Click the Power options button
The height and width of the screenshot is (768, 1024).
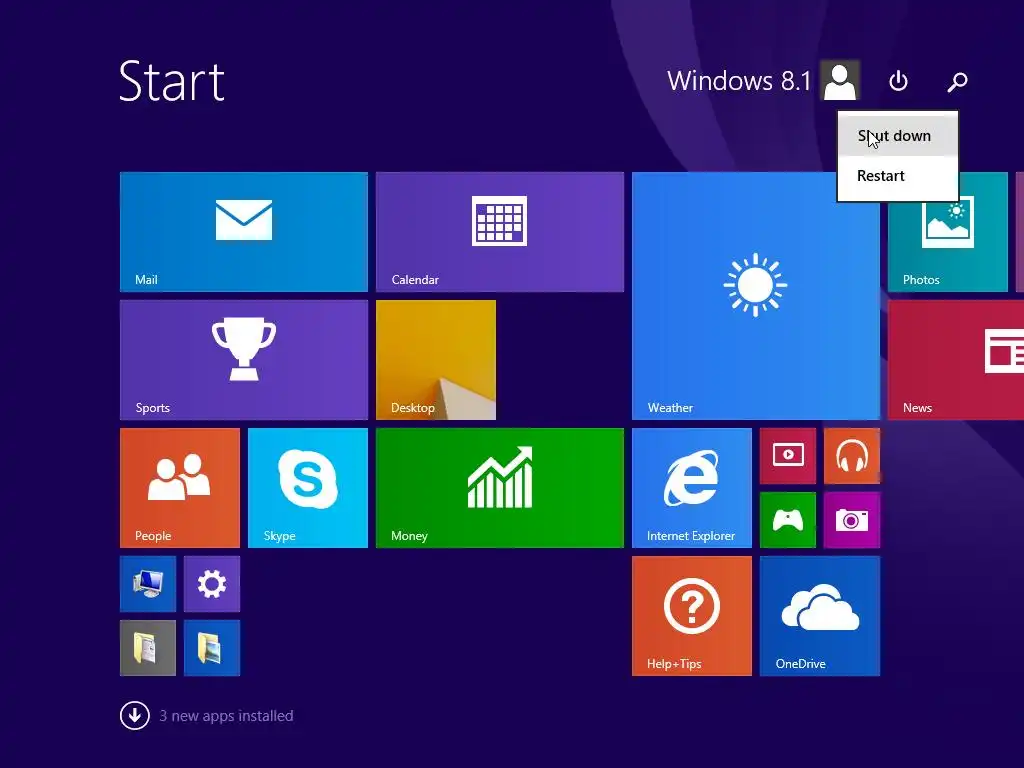pyautogui.click(x=899, y=81)
